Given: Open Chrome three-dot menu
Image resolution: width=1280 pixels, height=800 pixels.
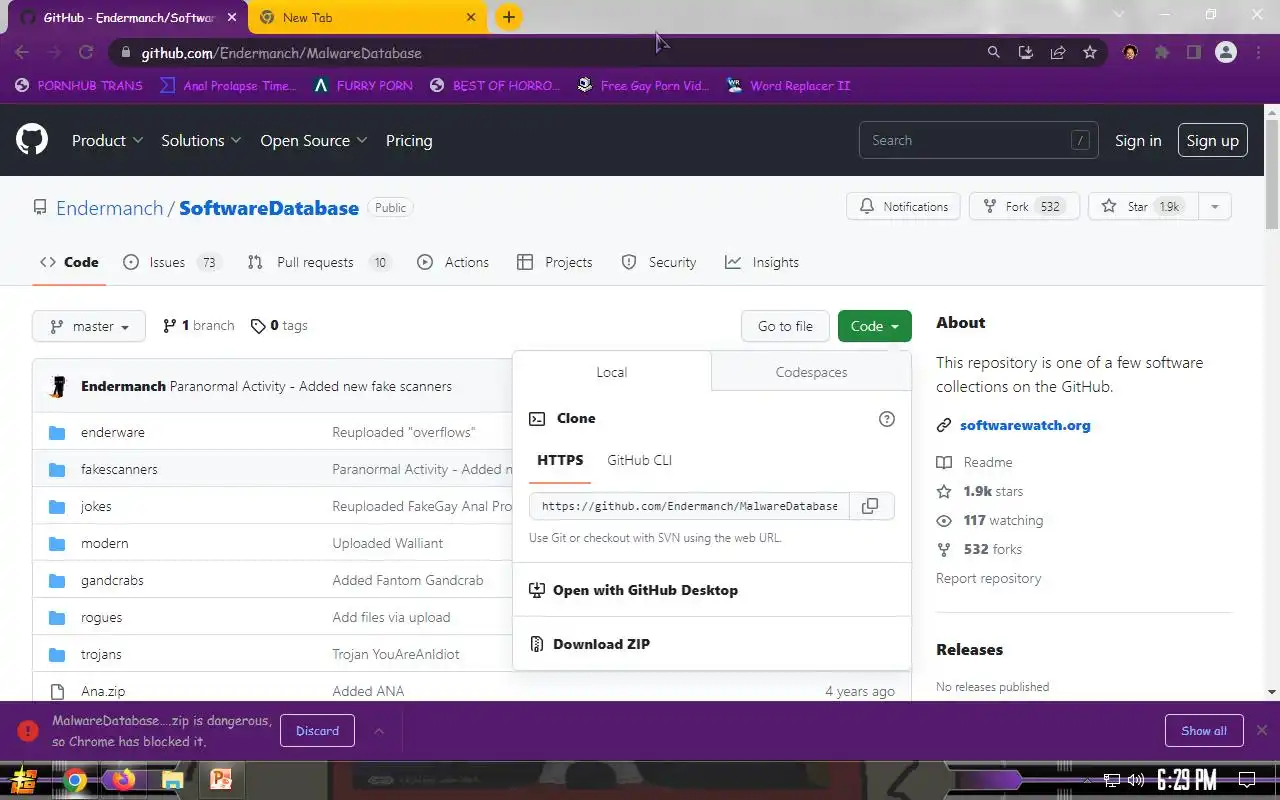Looking at the screenshot, I should (1257, 52).
